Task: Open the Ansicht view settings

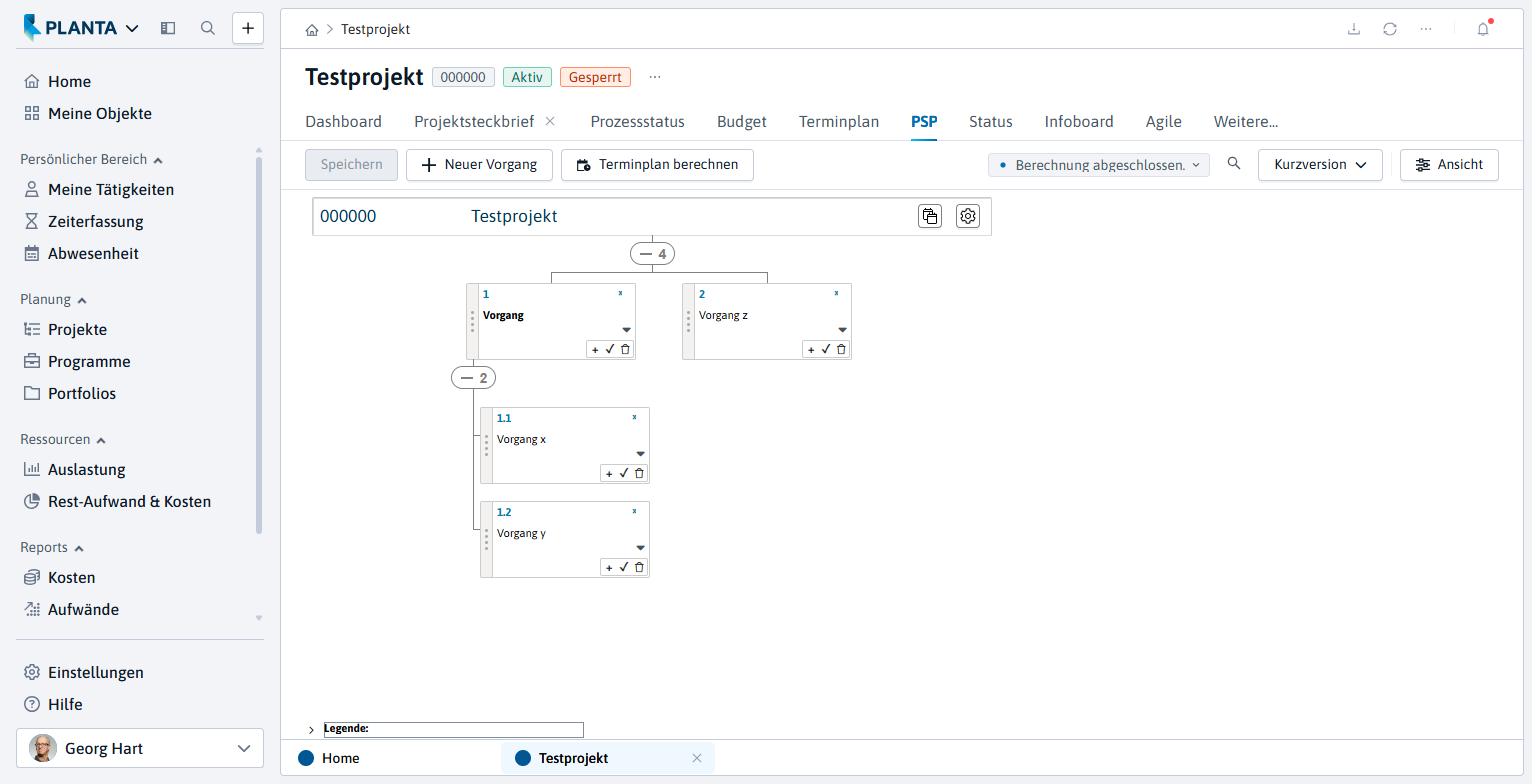Action: tap(1449, 165)
